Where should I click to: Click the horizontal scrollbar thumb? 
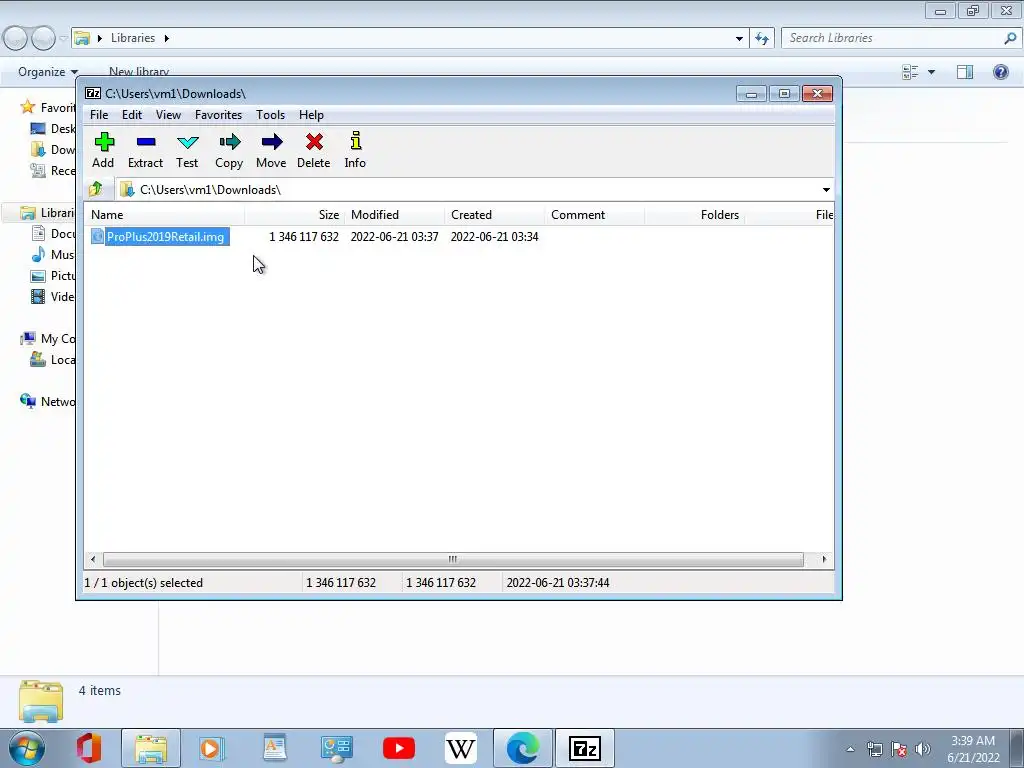click(x=453, y=559)
